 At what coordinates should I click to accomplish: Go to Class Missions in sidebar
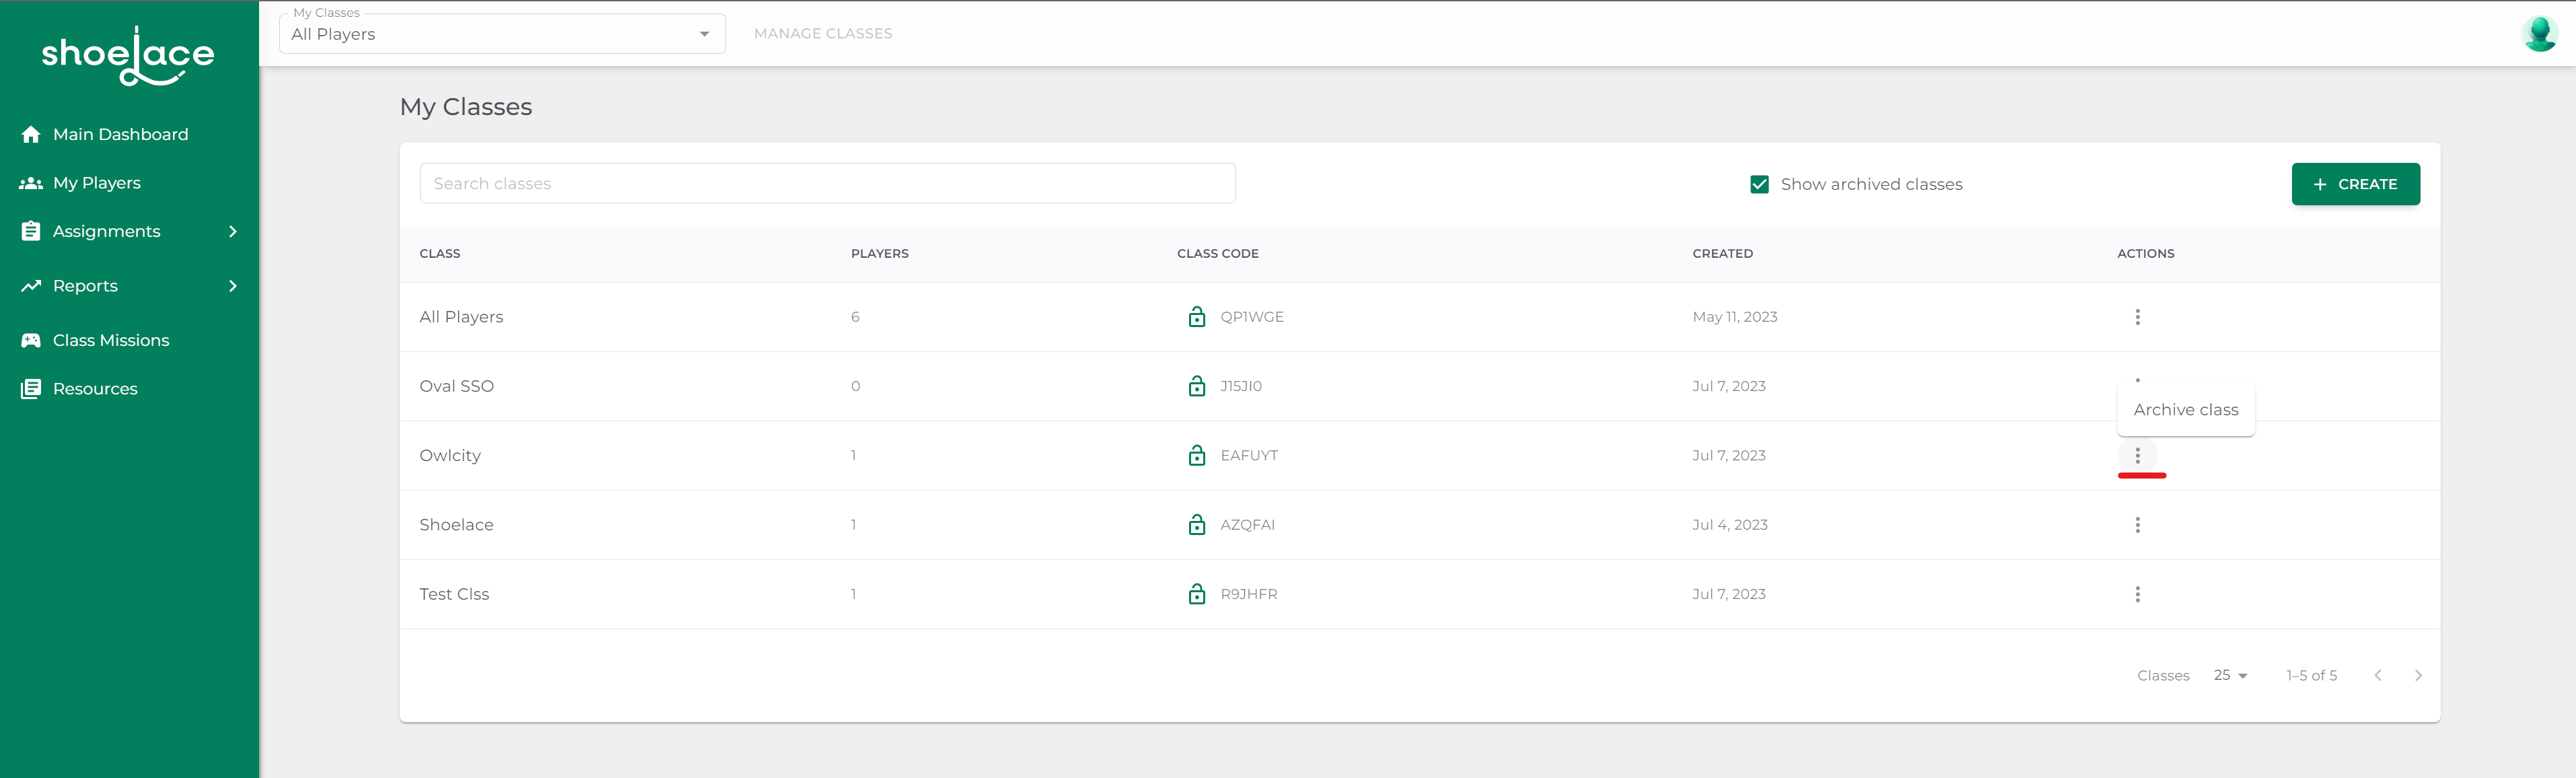110,340
